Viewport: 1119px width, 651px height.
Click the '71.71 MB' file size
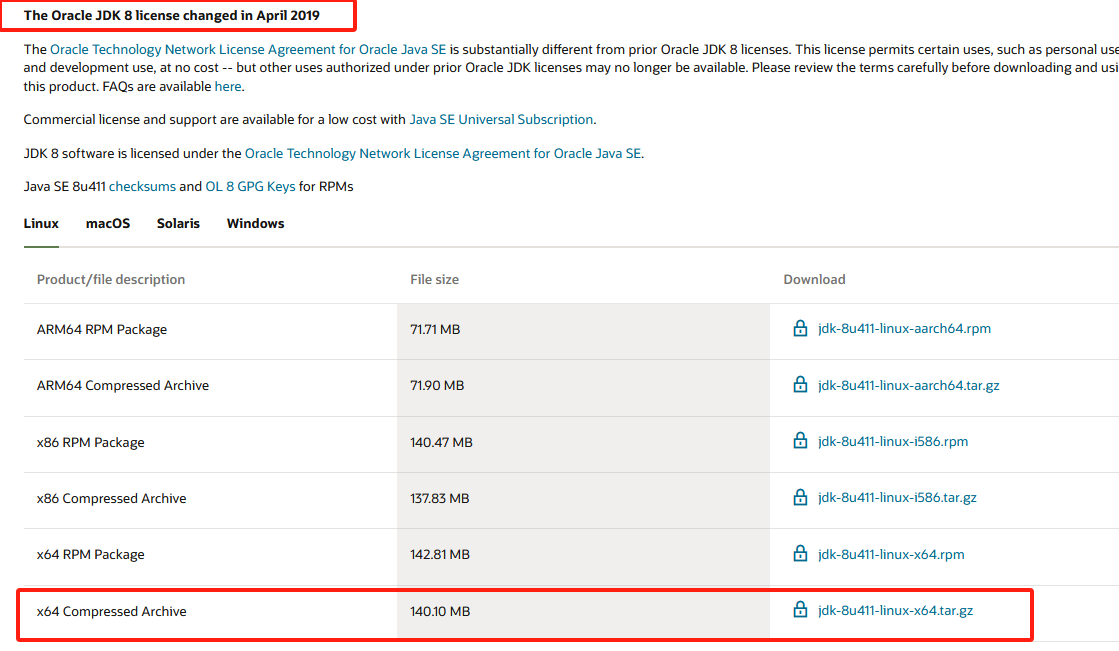tap(435, 329)
